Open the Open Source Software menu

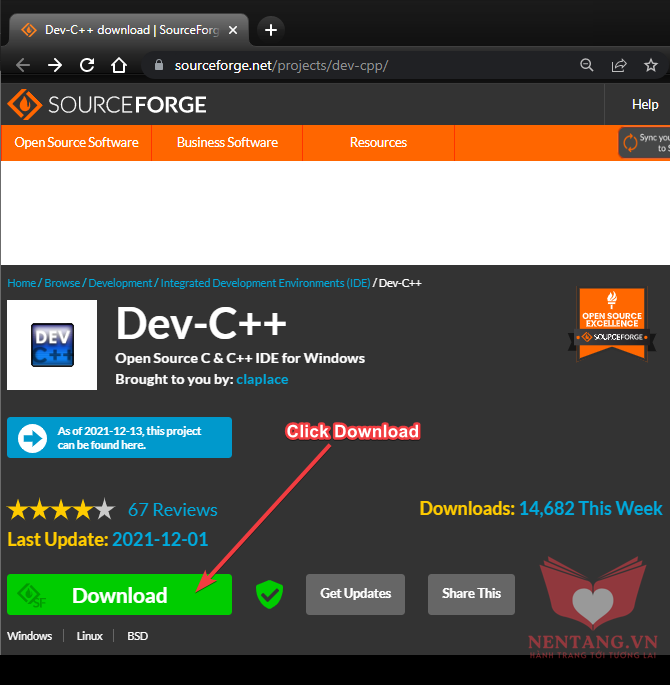click(x=76, y=142)
